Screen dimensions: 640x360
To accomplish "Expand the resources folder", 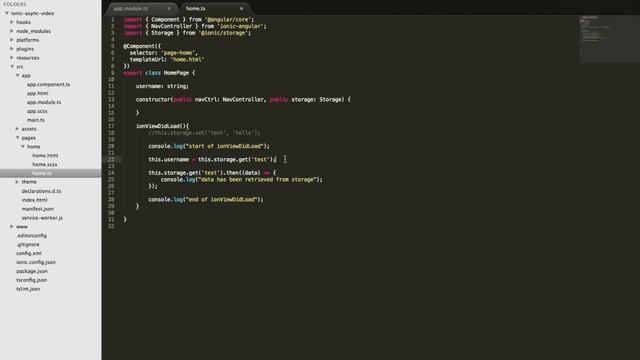I will pyautogui.click(x=12, y=58).
